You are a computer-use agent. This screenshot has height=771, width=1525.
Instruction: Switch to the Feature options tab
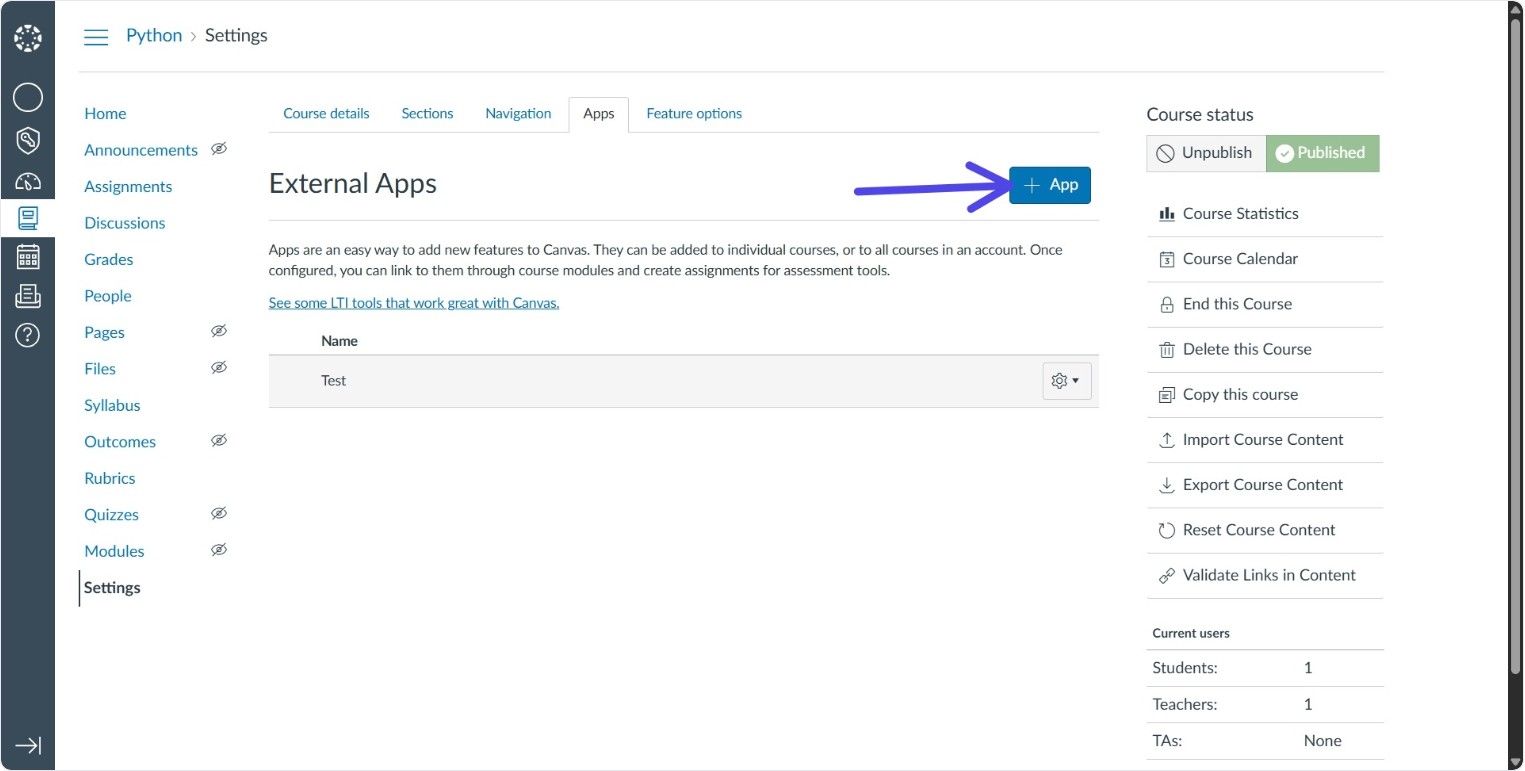pyautogui.click(x=694, y=114)
